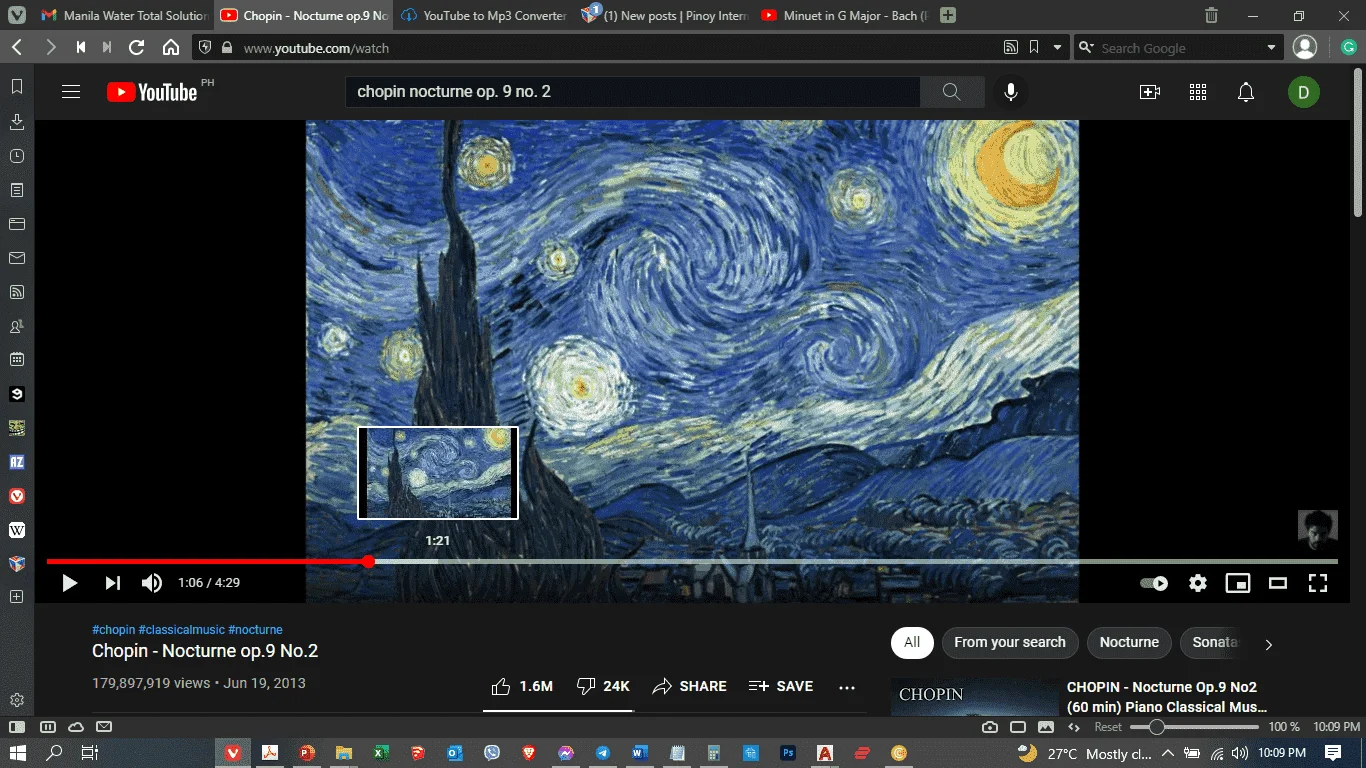Open the Windows Start menu
Screen dimensions: 1366x768
(18, 753)
